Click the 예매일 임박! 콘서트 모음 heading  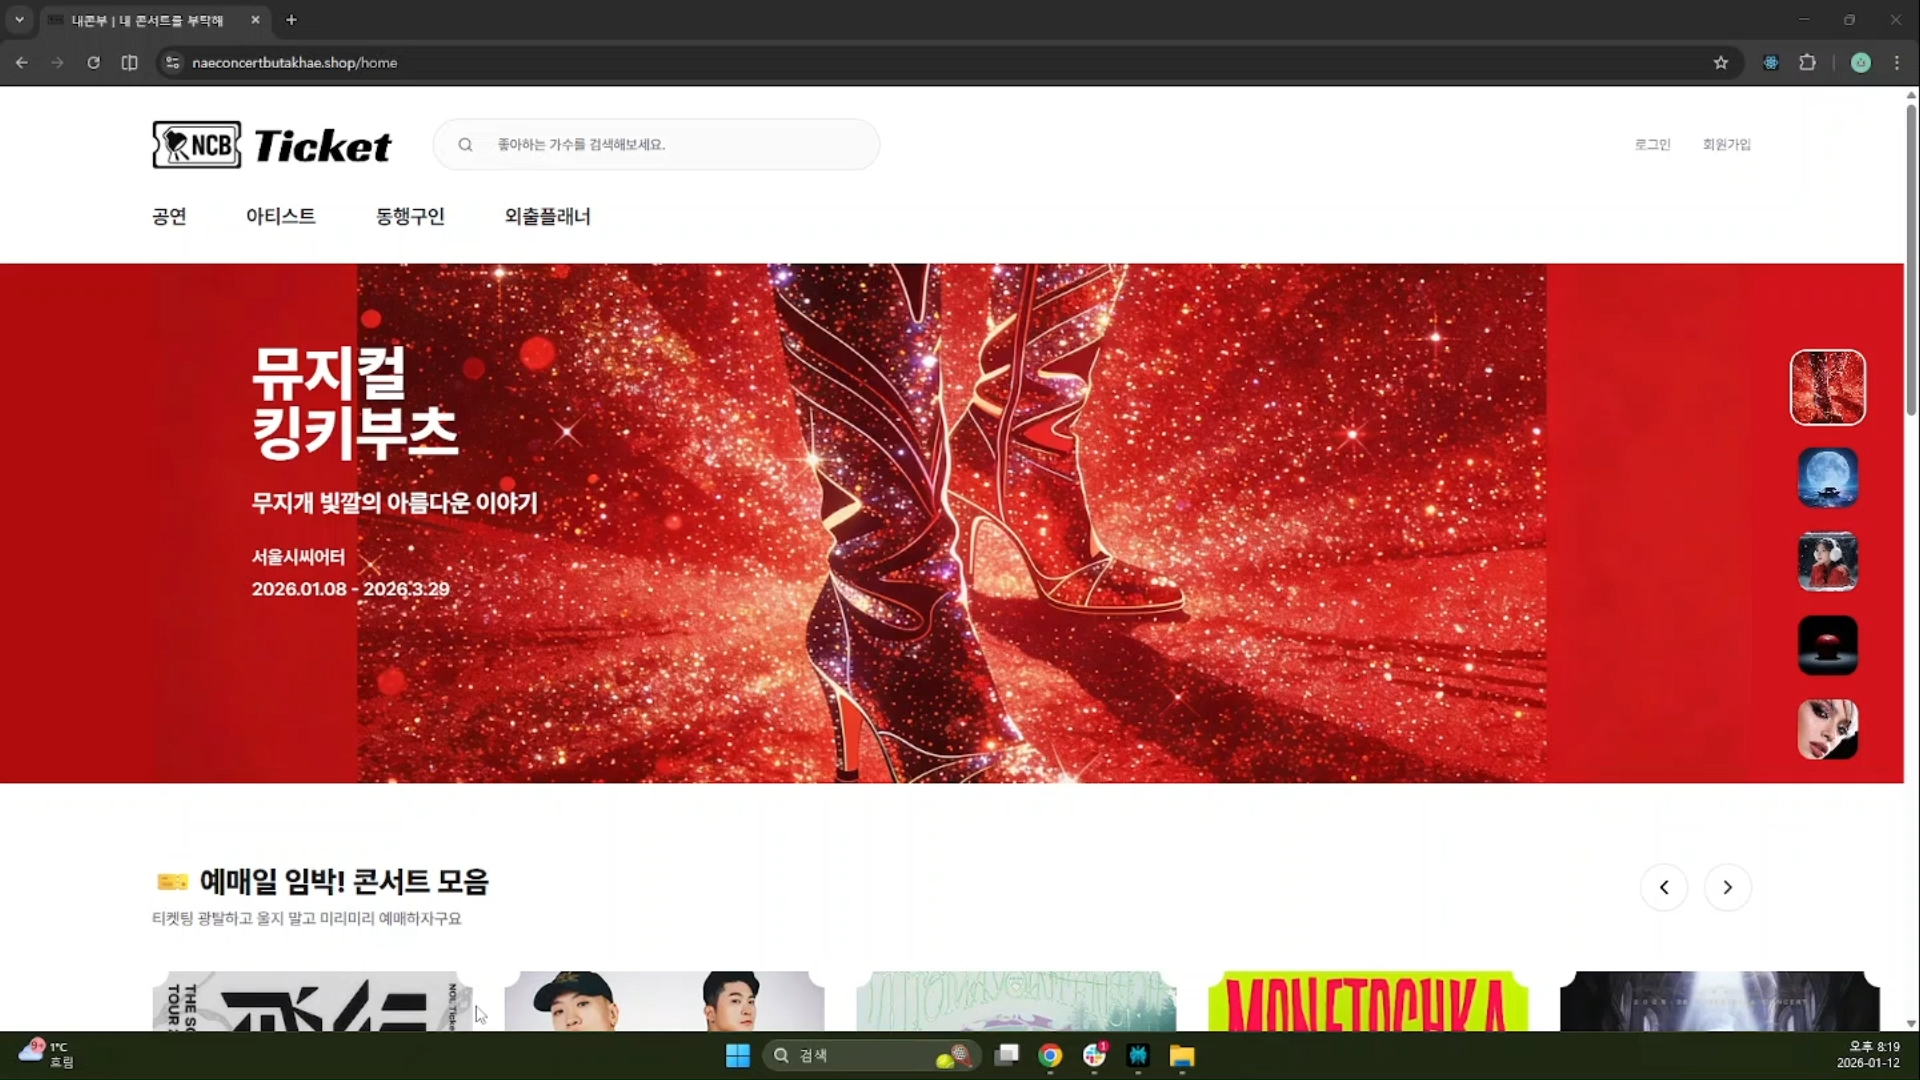344,882
